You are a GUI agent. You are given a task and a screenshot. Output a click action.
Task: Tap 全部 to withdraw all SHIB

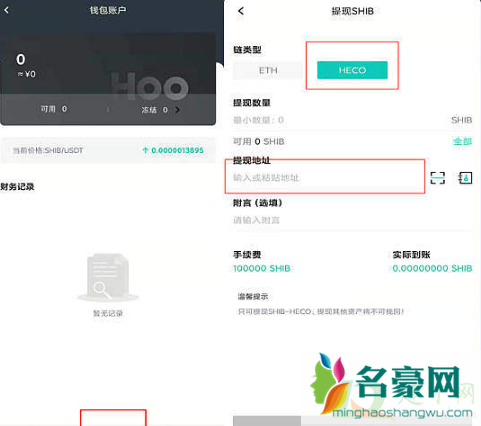462,141
